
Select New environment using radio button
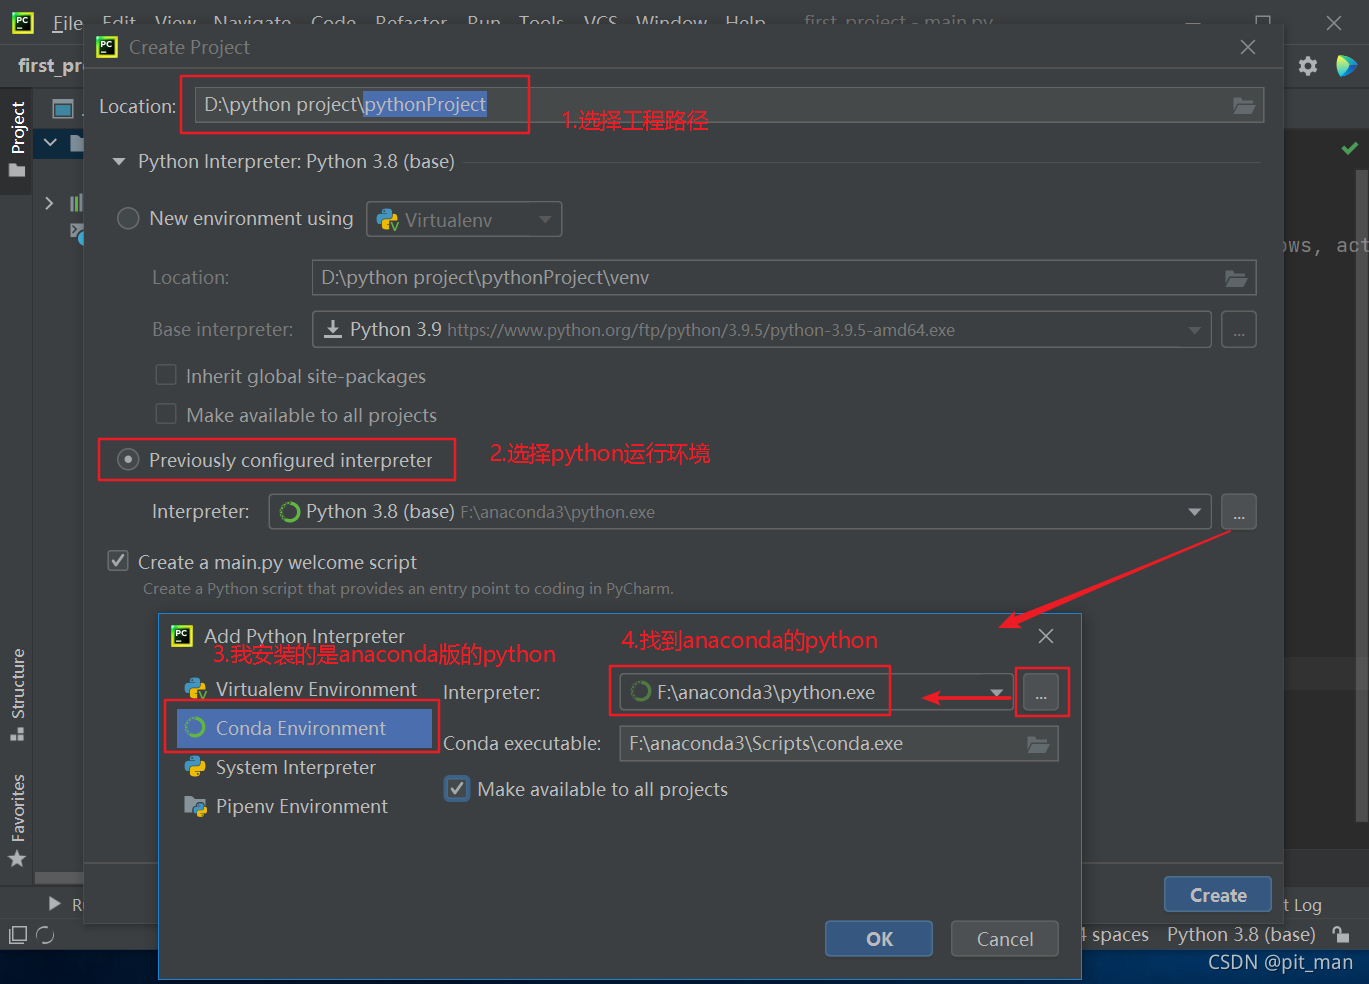point(128,218)
